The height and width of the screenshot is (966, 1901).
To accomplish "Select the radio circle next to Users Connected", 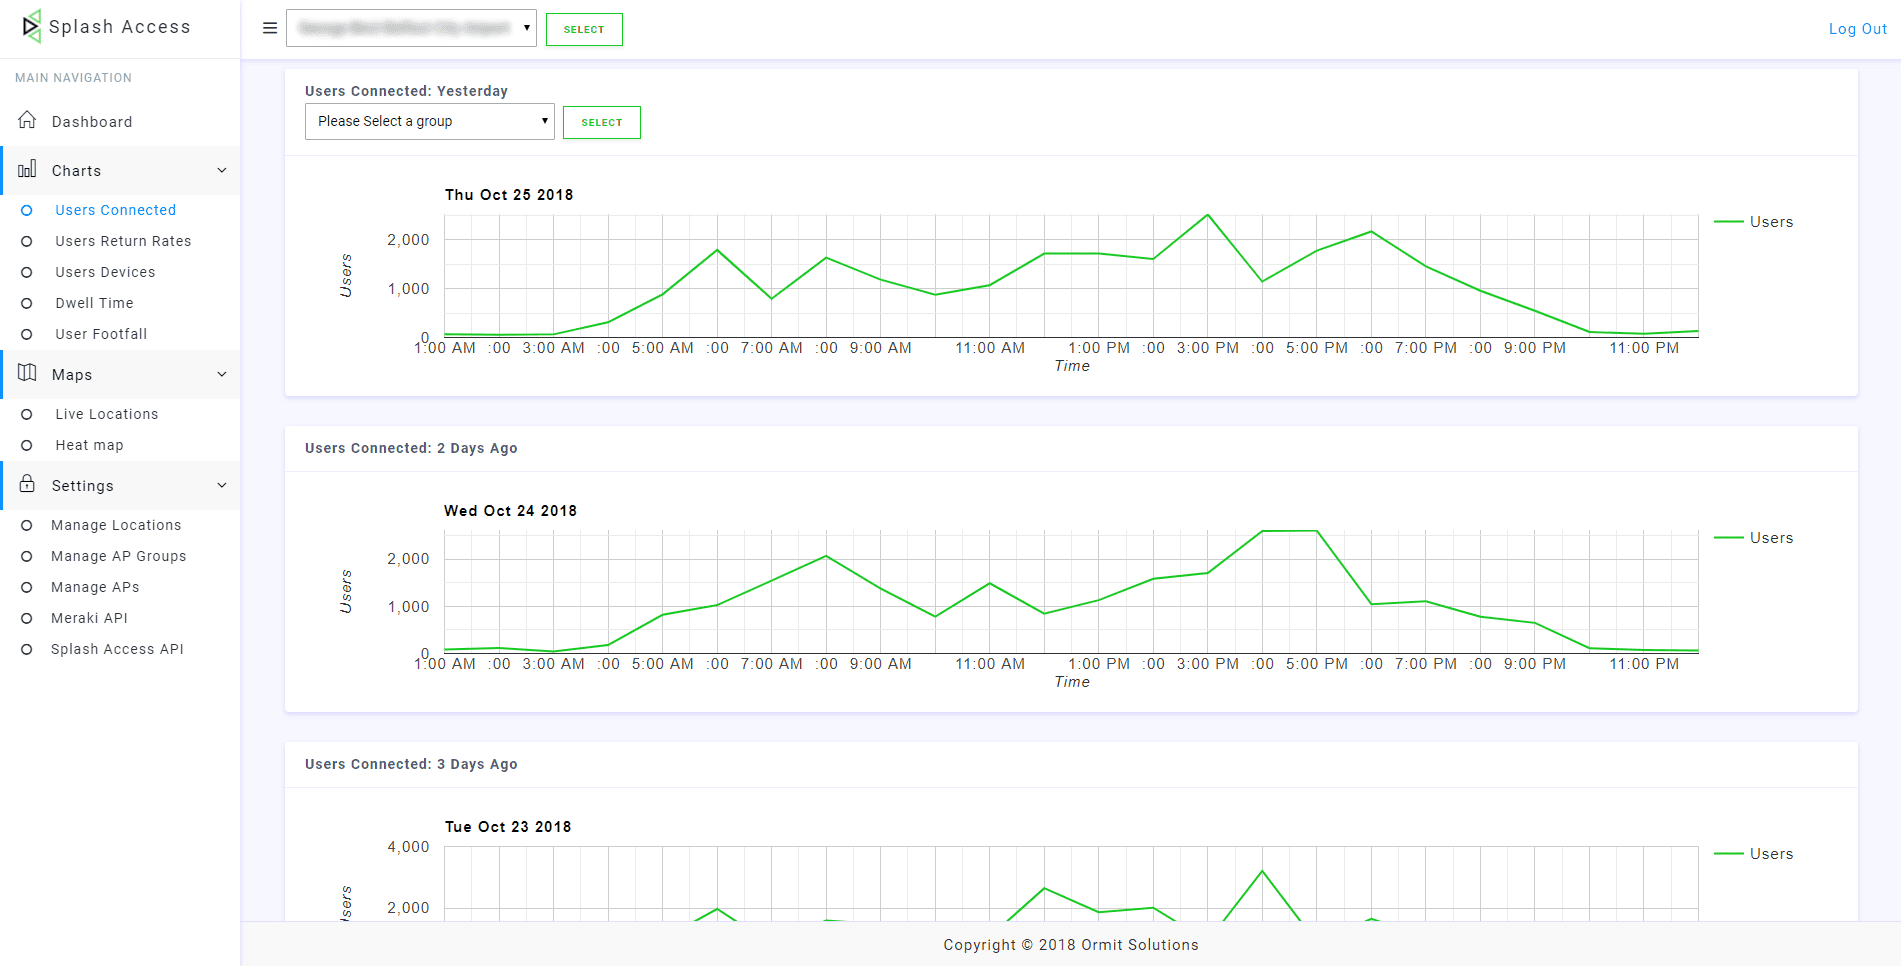I will [28, 210].
